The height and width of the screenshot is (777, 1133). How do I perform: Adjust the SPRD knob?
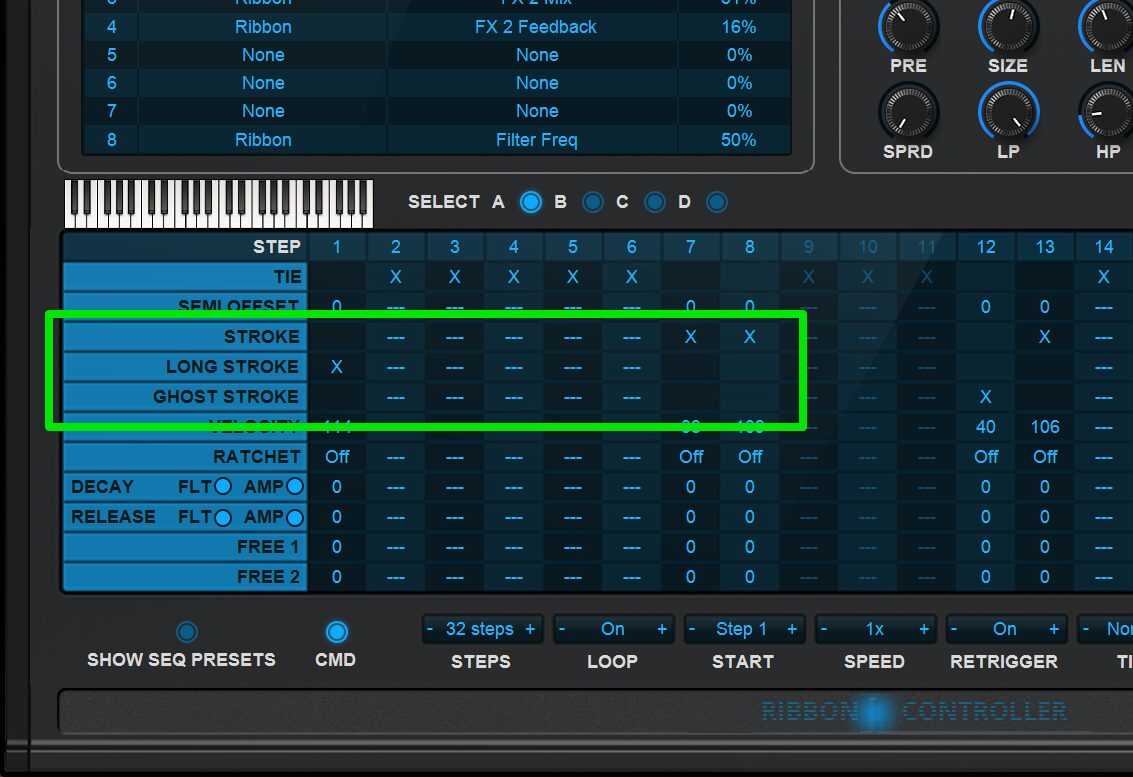point(908,112)
